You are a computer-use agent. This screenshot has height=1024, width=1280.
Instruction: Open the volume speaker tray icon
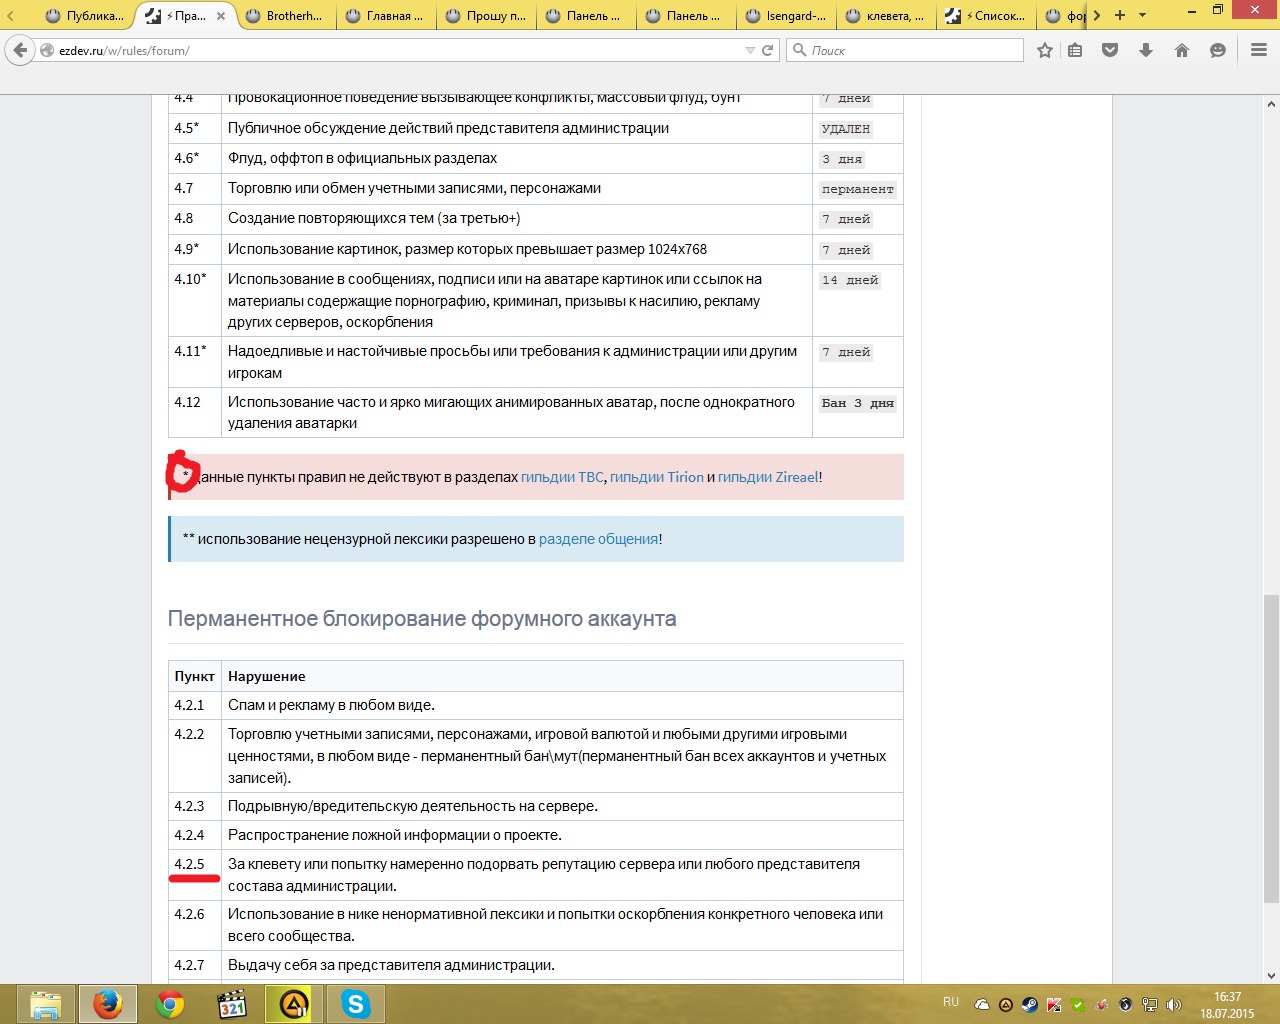[1174, 1005]
